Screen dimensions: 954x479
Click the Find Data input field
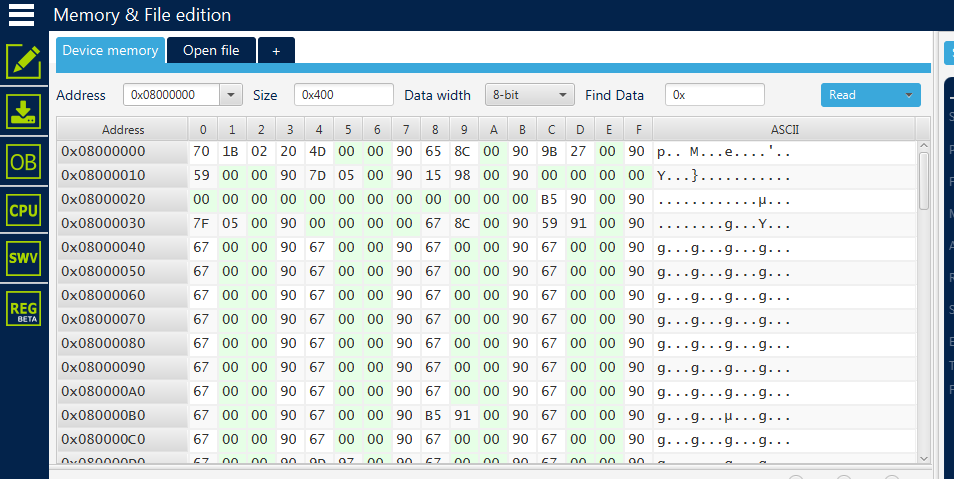tap(715, 95)
